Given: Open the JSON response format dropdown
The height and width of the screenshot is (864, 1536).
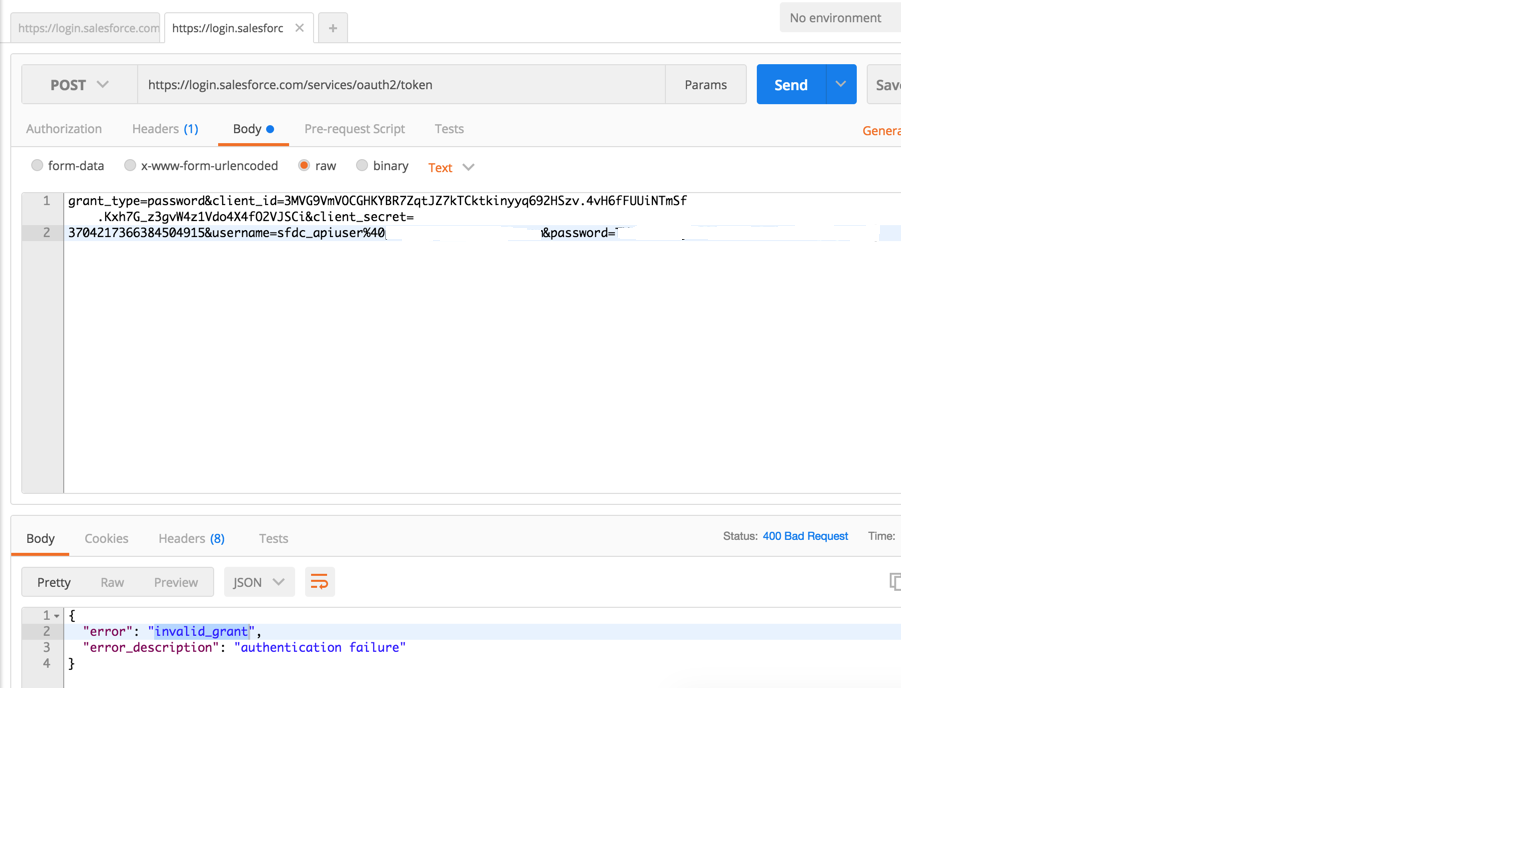Looking at the screenshot, I should tap(259, 582).
